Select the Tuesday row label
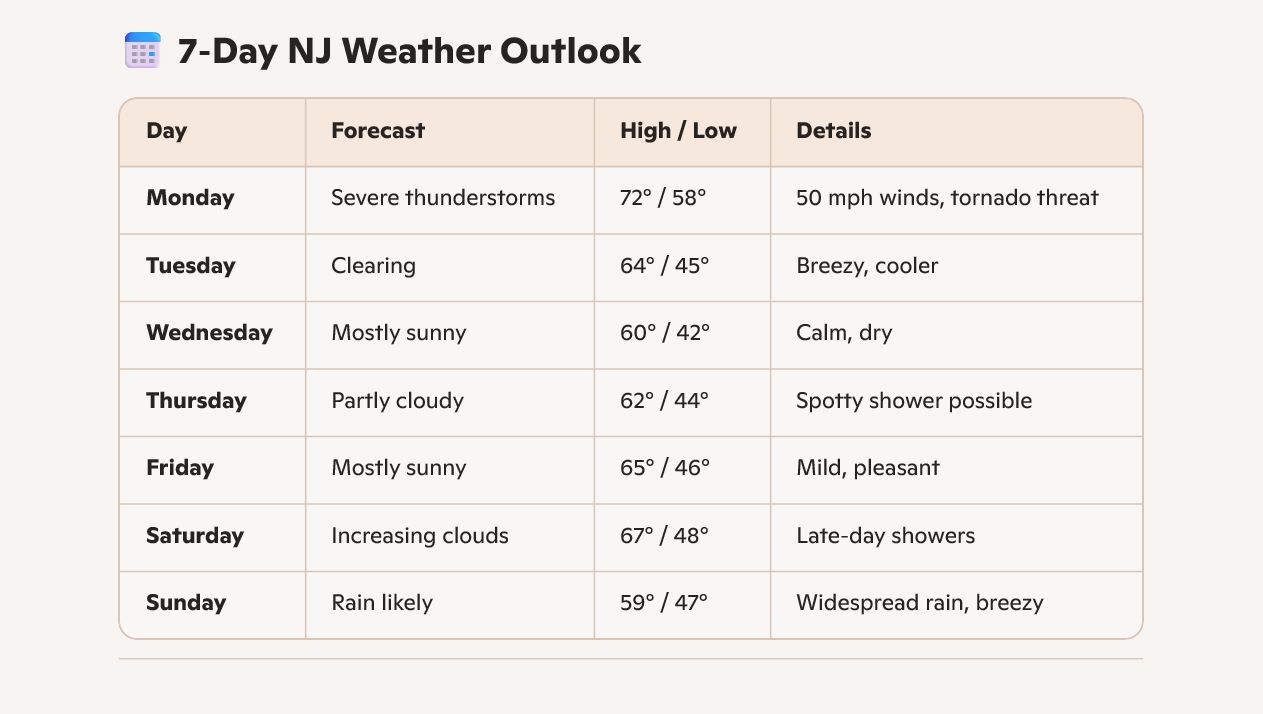The height and width of the screenshot is (714, 1263). click(191, 266)
